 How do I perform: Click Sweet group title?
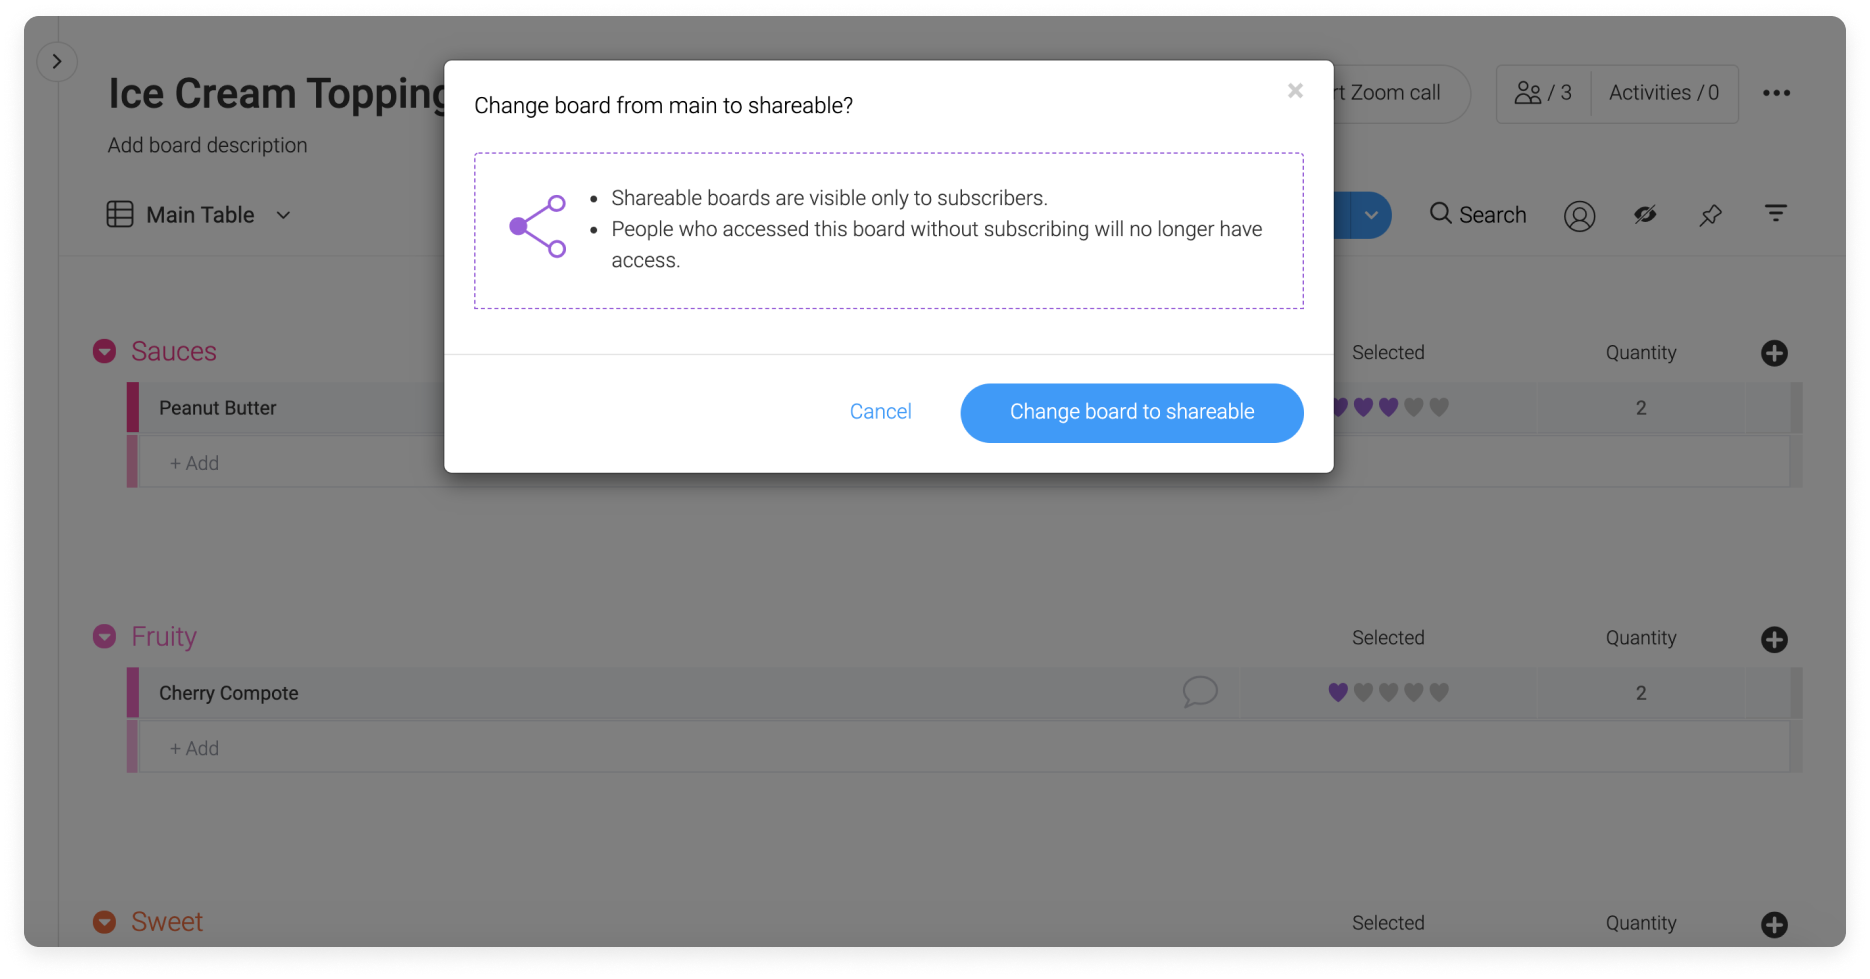point(167,922)
